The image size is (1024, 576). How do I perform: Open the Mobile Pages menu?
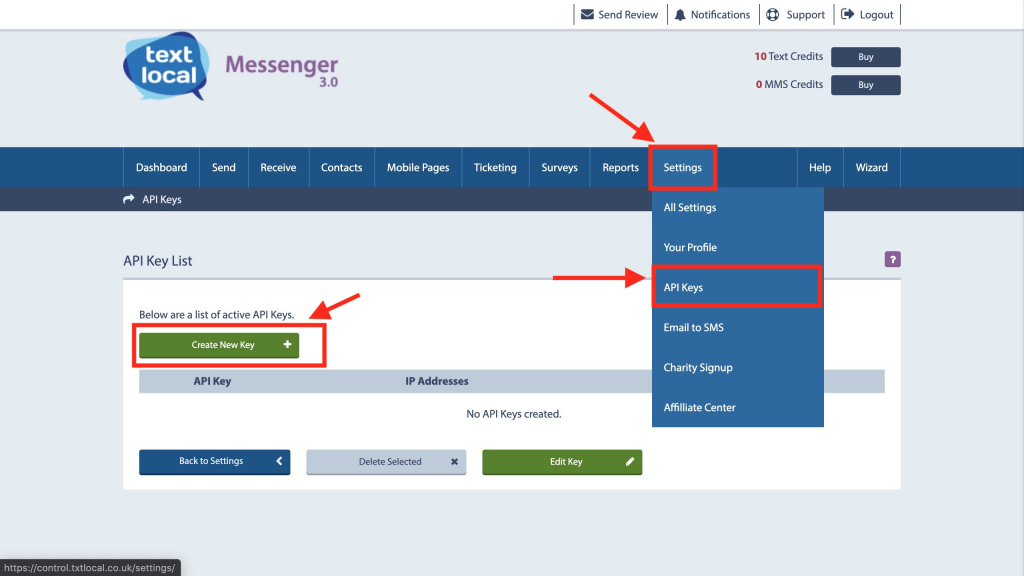tap(418, 167)
